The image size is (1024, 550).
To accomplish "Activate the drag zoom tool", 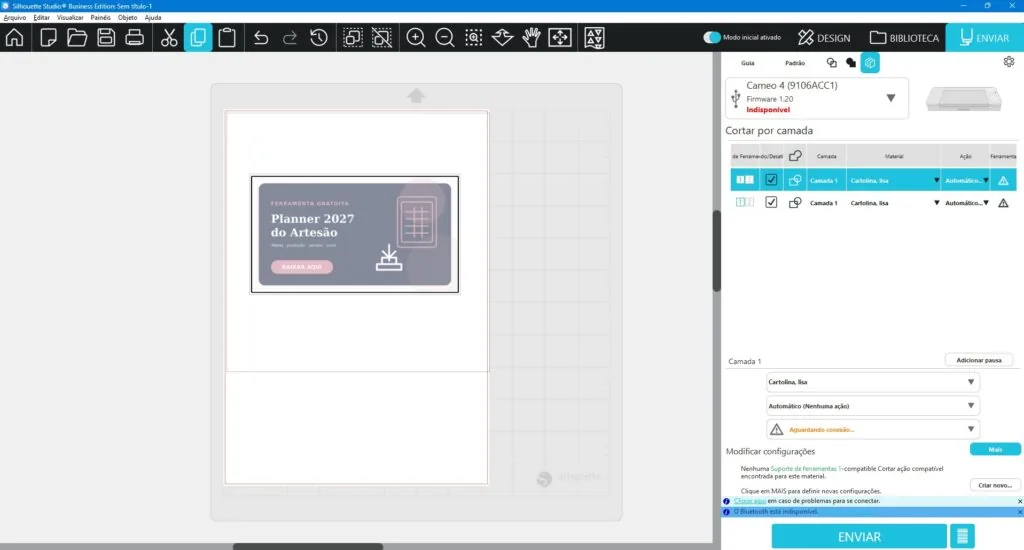I will pos(502,37).
